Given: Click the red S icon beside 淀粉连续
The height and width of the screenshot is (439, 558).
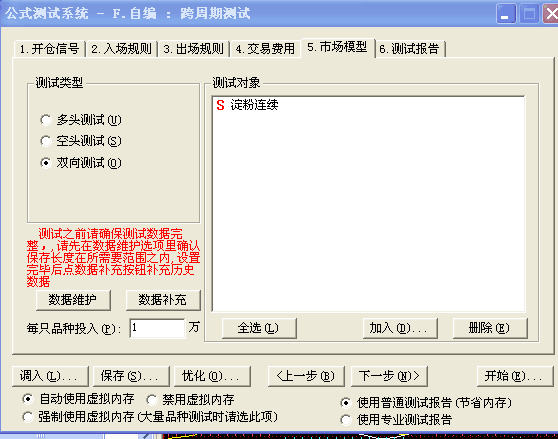Looking at the screenshot, I should pyautogui.click(x=220, y=105).
